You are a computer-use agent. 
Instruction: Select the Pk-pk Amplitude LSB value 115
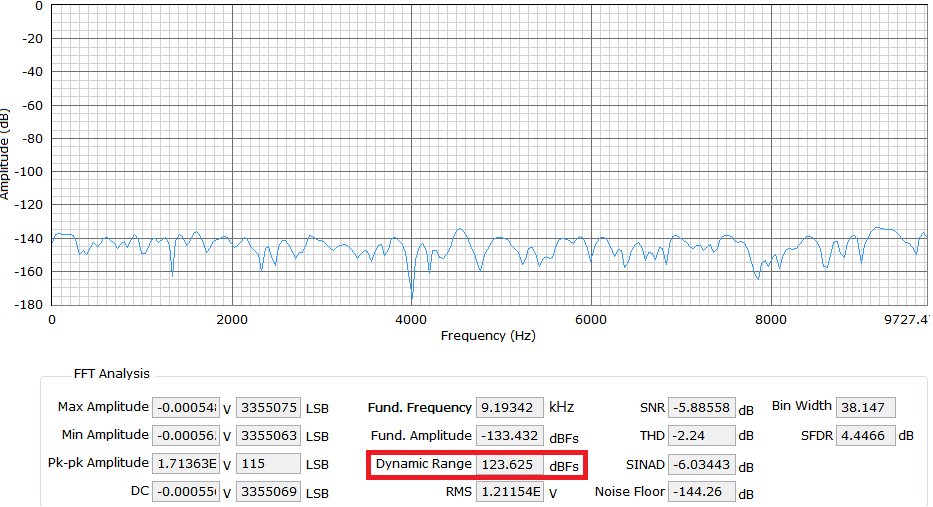click(267, 464)
